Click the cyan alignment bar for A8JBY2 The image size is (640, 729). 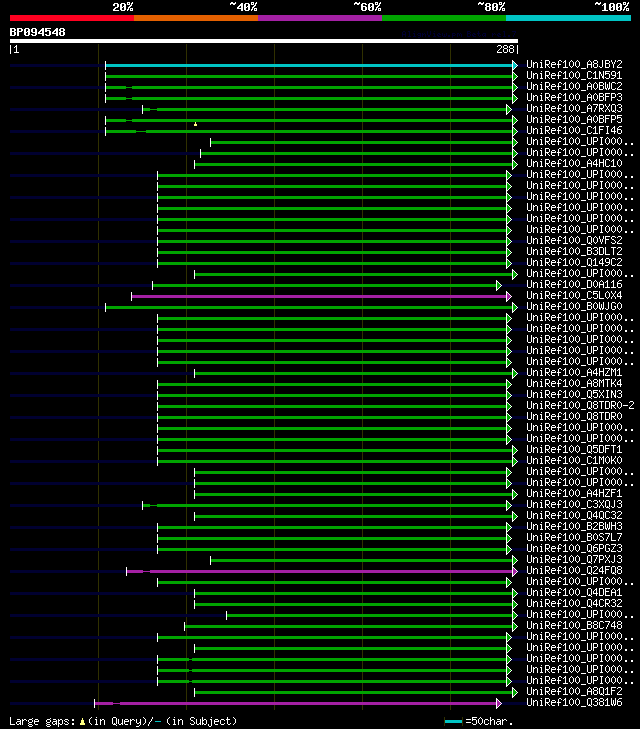coord(309,65)
